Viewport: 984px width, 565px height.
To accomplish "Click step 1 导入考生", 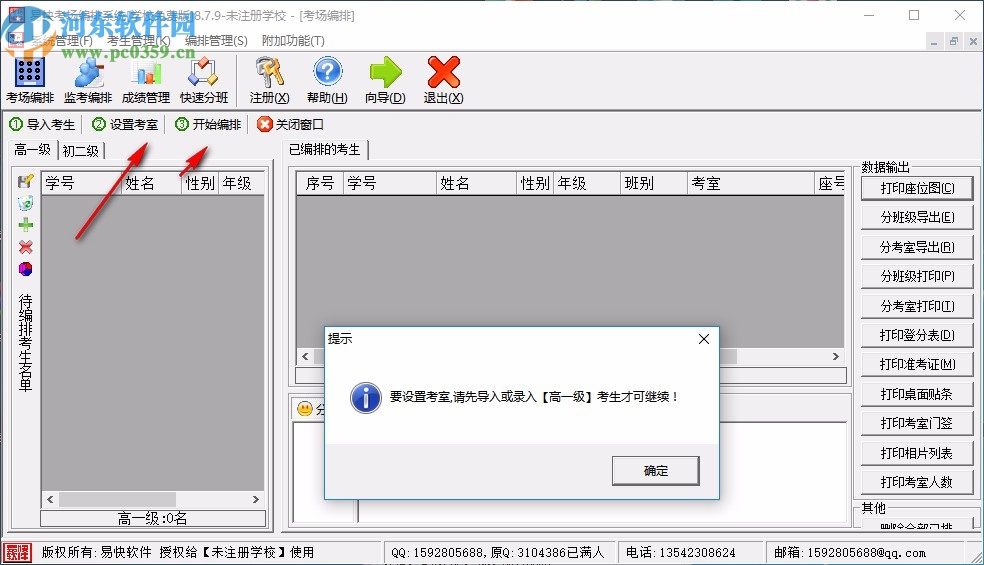I will point(42,124).
